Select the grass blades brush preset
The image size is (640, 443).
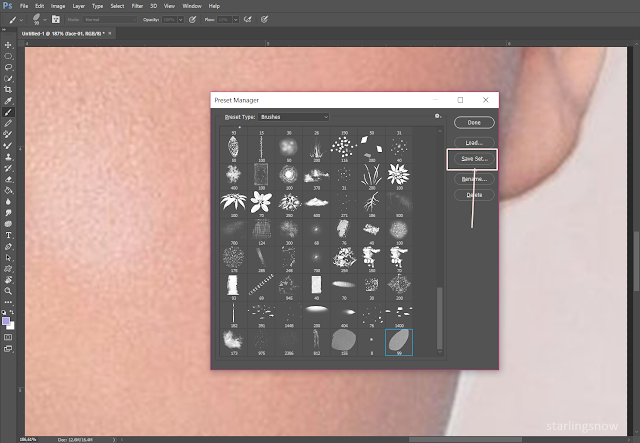(371, 176)
